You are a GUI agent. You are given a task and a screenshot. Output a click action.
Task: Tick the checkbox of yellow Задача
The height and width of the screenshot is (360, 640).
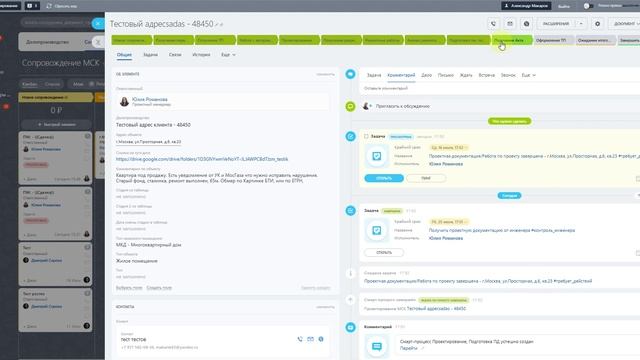[366, 136]
